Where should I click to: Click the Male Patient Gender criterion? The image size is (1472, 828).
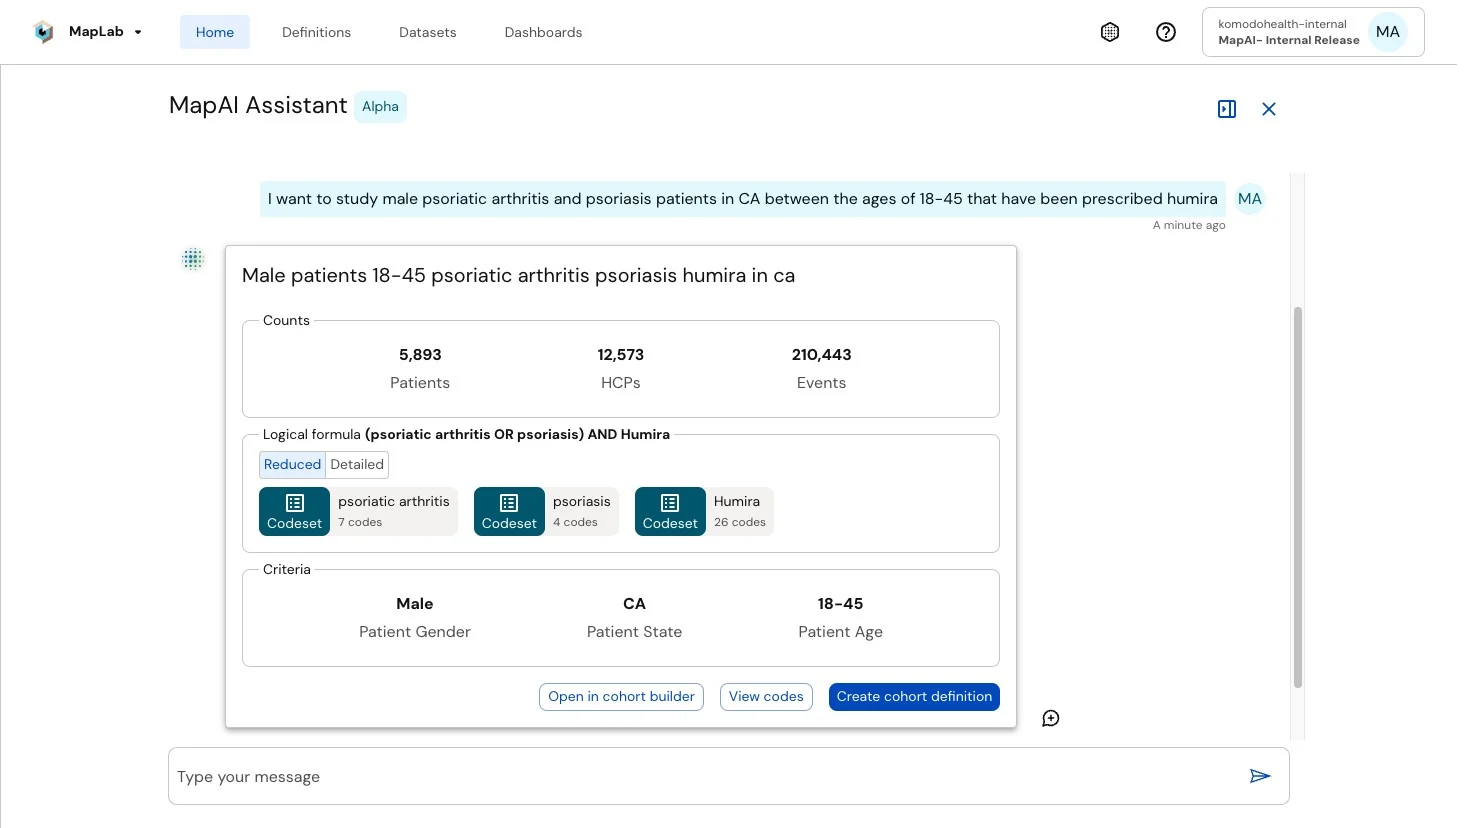pos(415,618)
